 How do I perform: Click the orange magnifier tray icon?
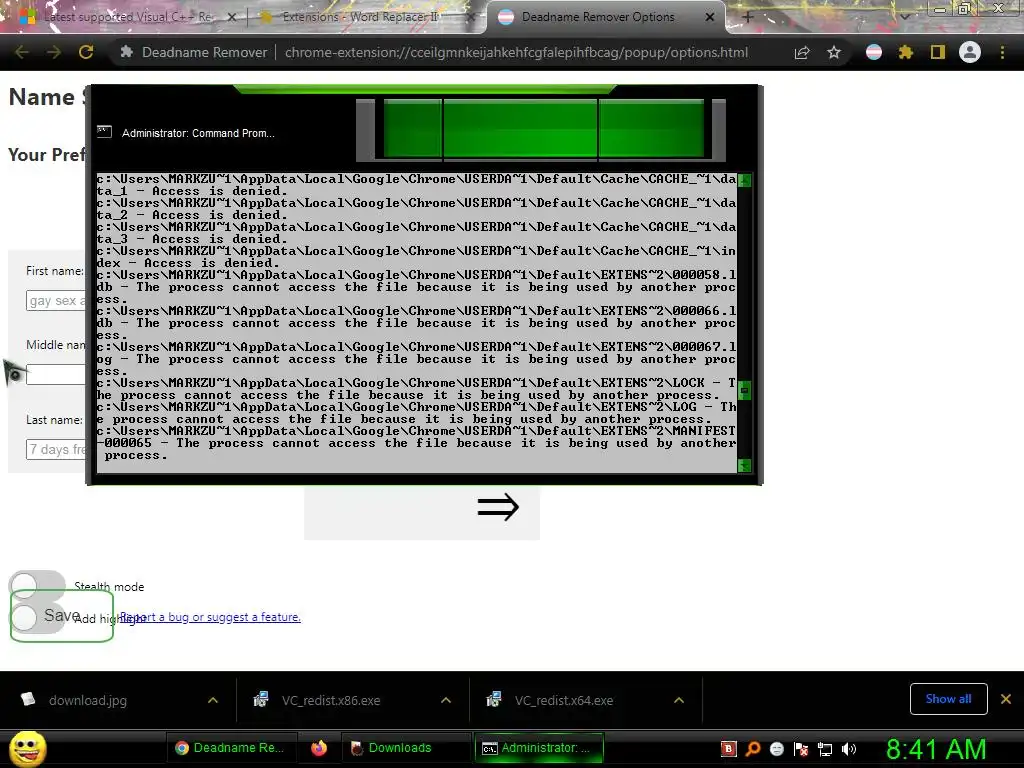tap(753, 749)
